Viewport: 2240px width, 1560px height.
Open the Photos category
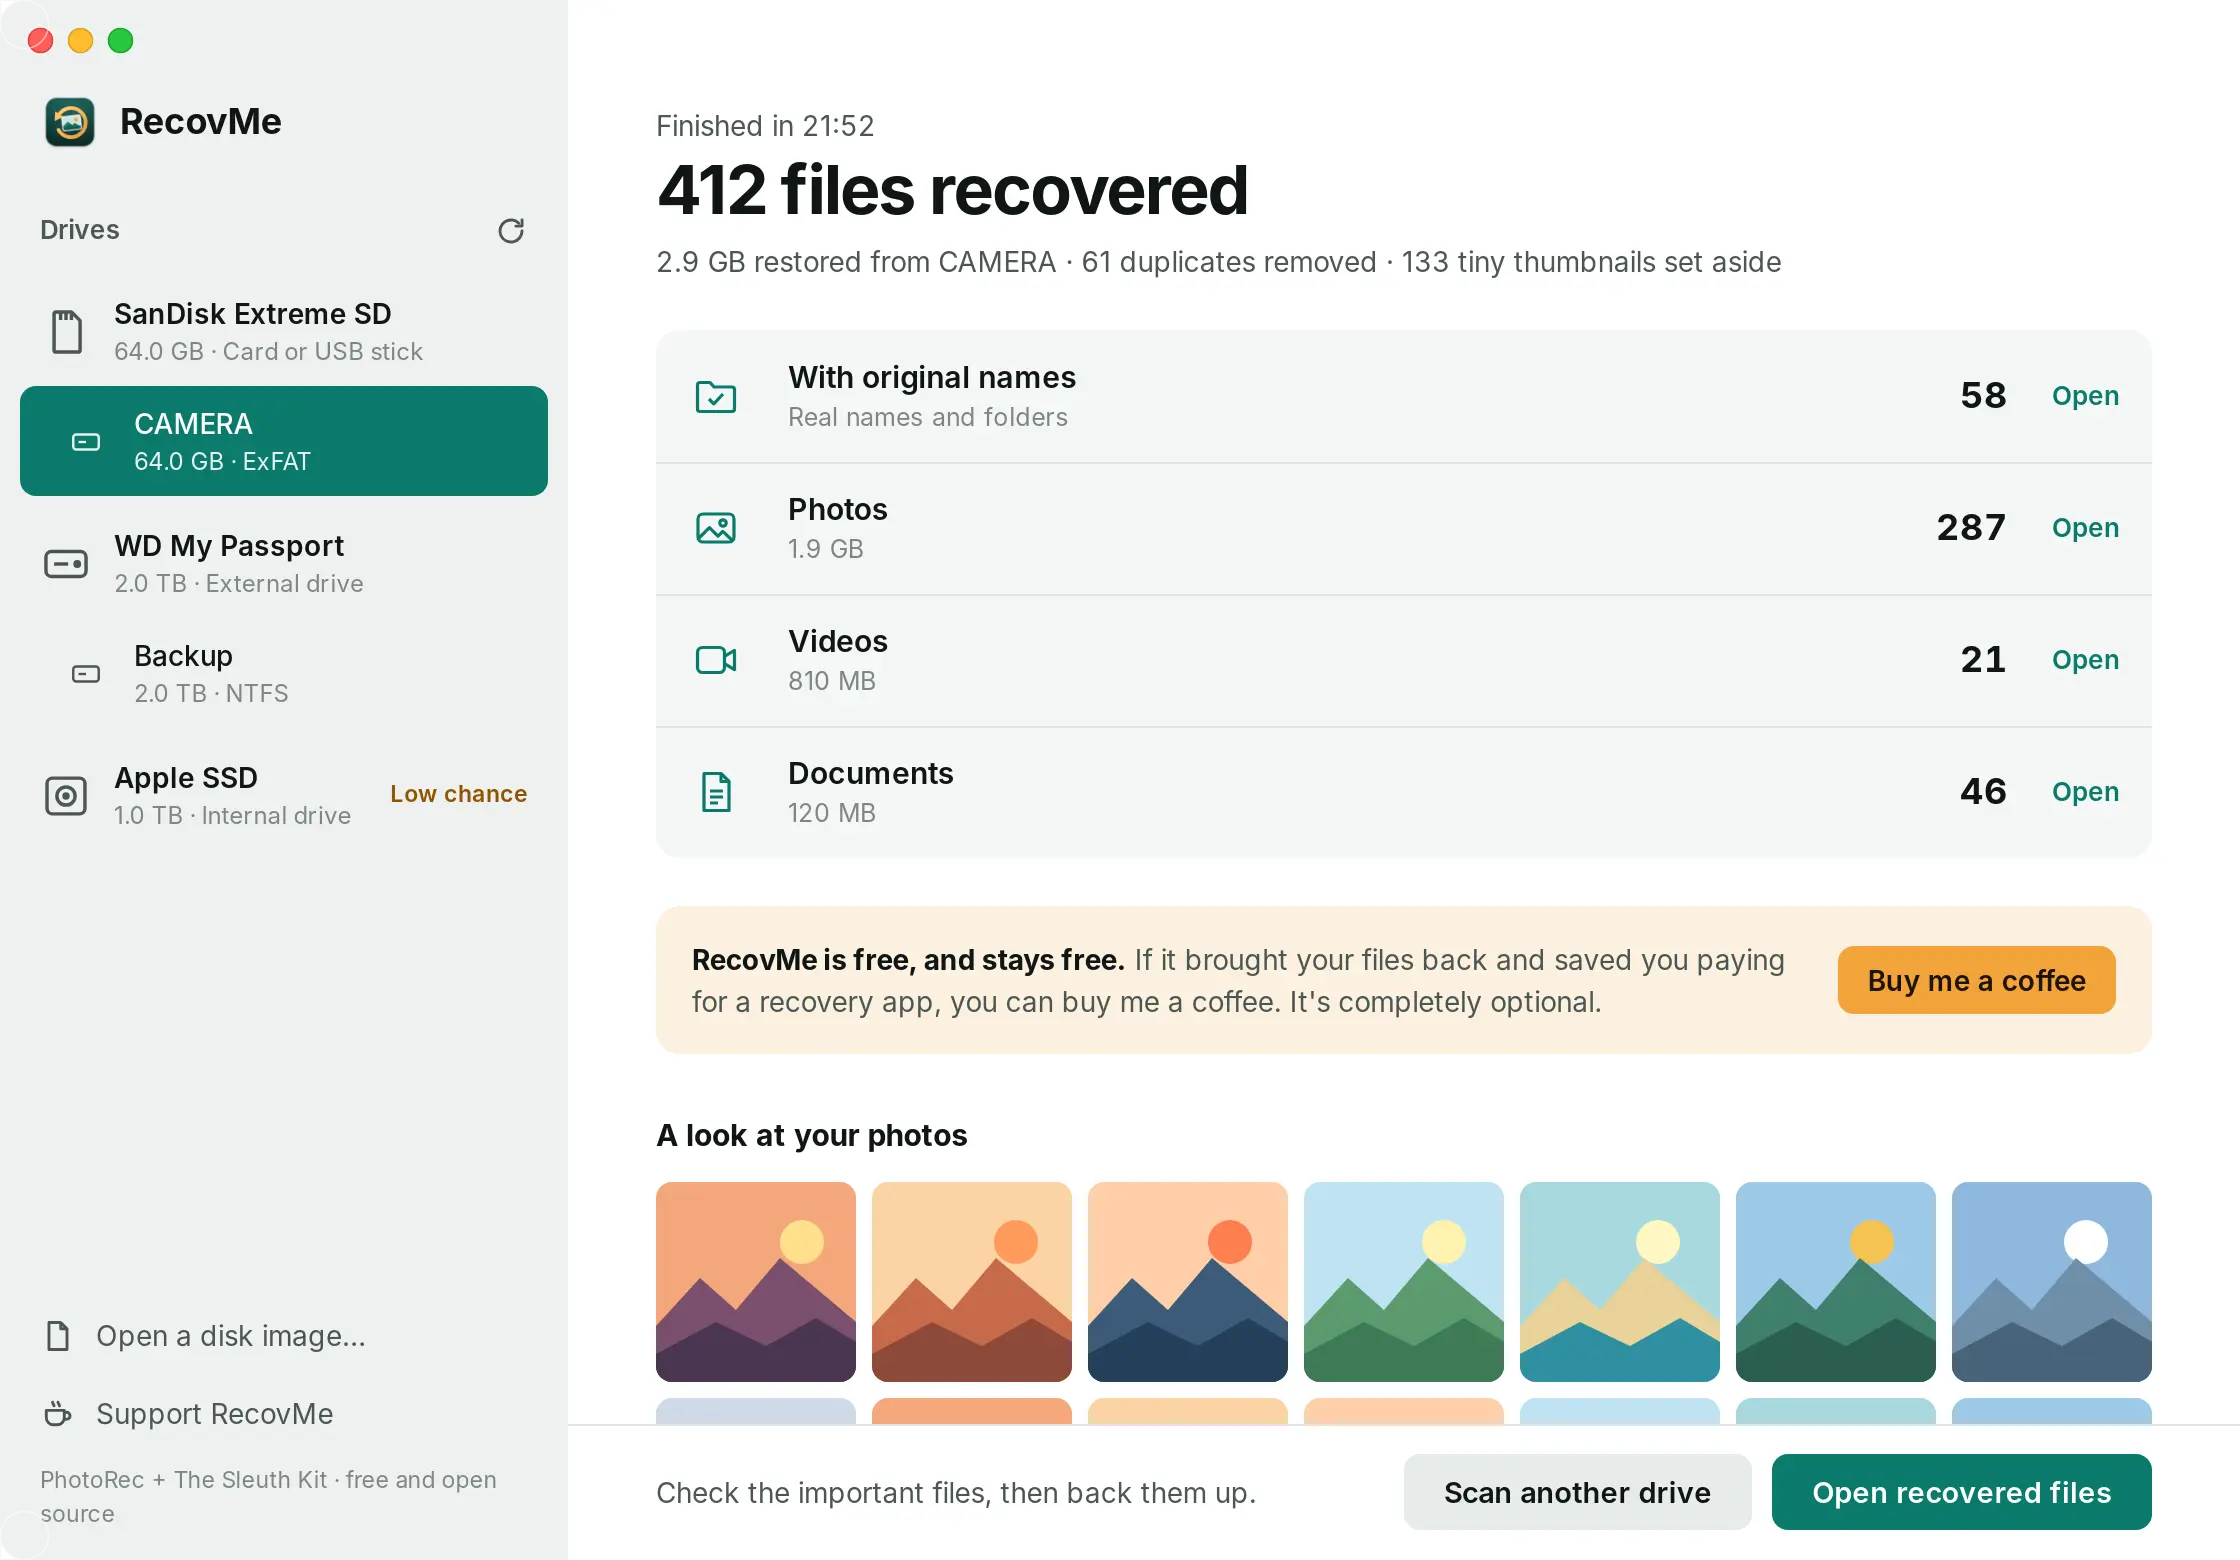tap(2085, 528)
